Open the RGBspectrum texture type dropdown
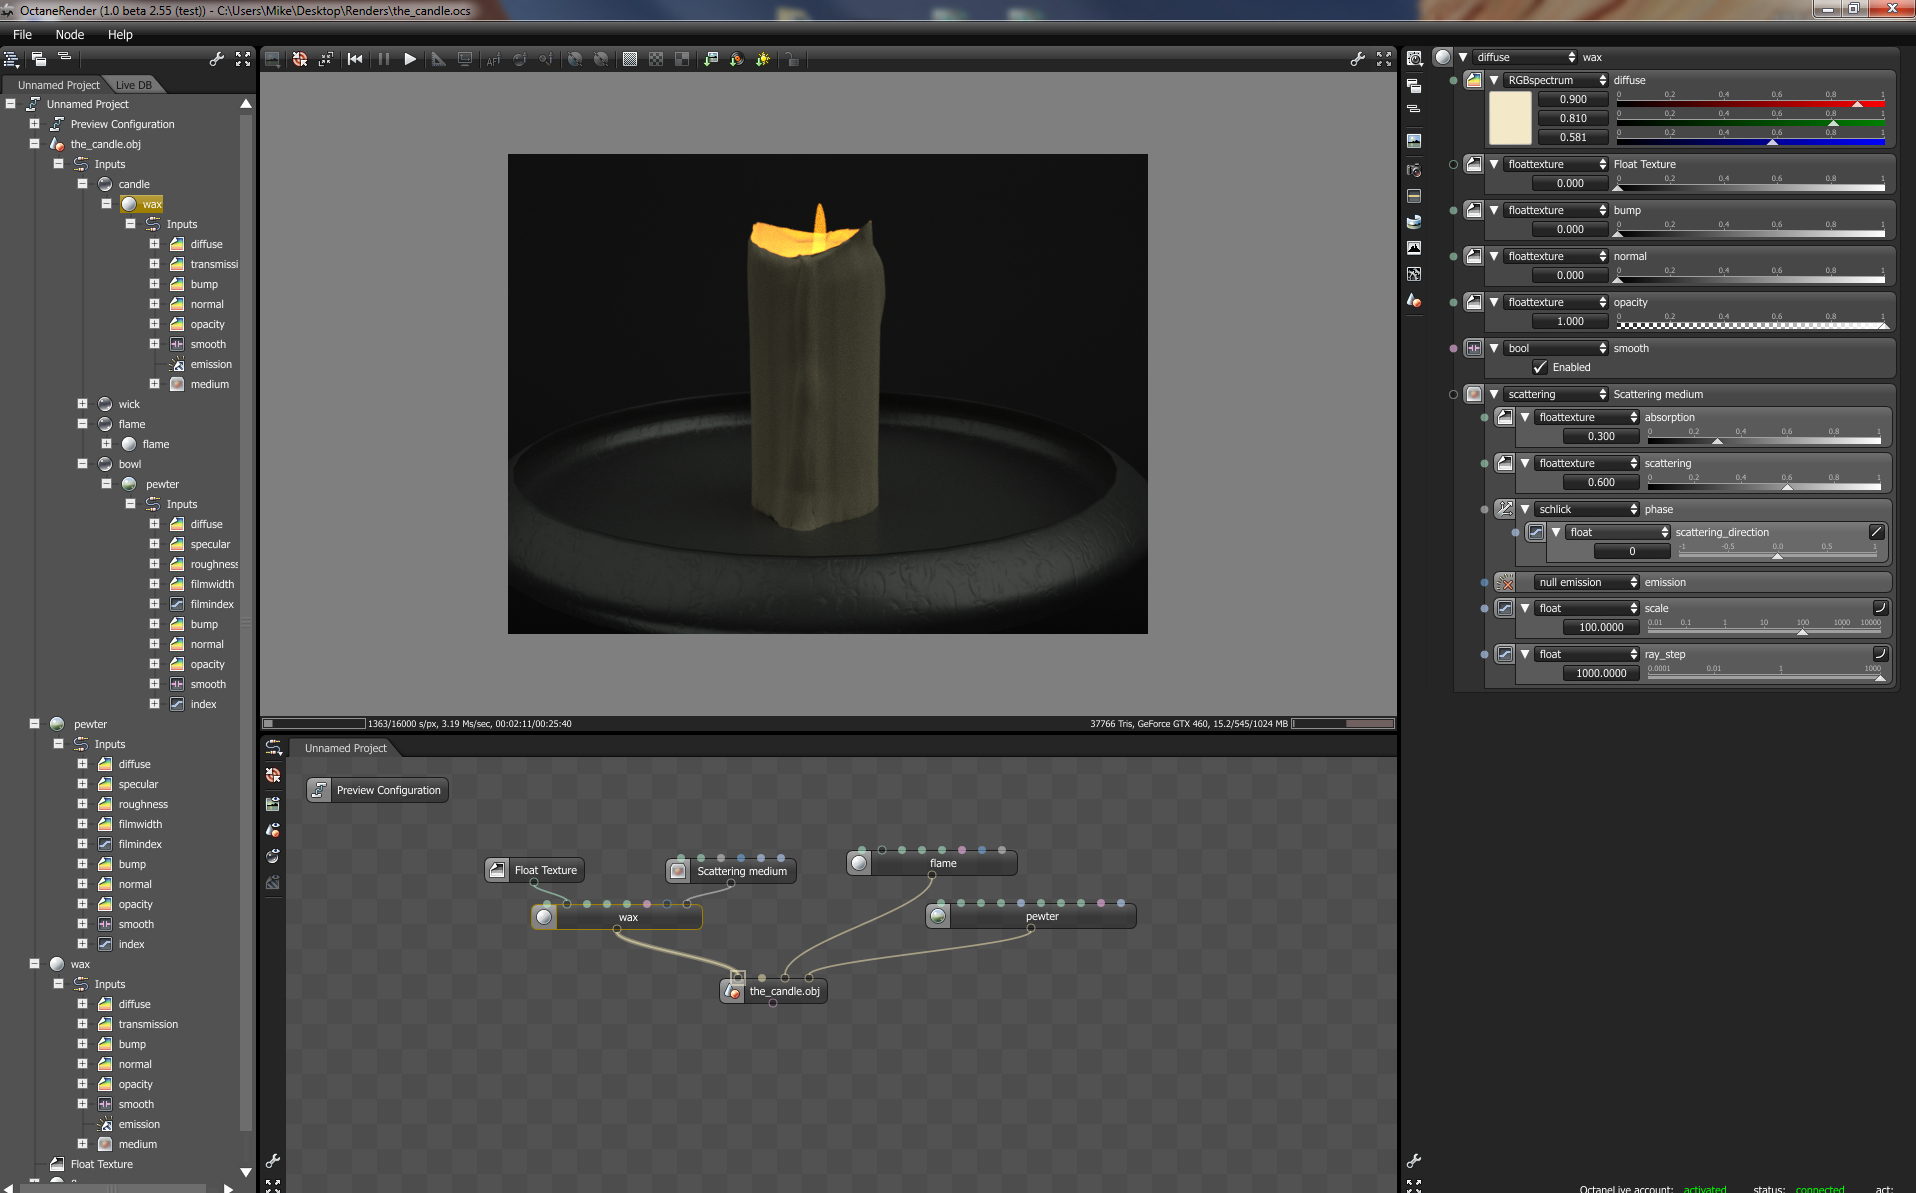Viewport: 1916px width, 1193px height. coord(1556,80)
